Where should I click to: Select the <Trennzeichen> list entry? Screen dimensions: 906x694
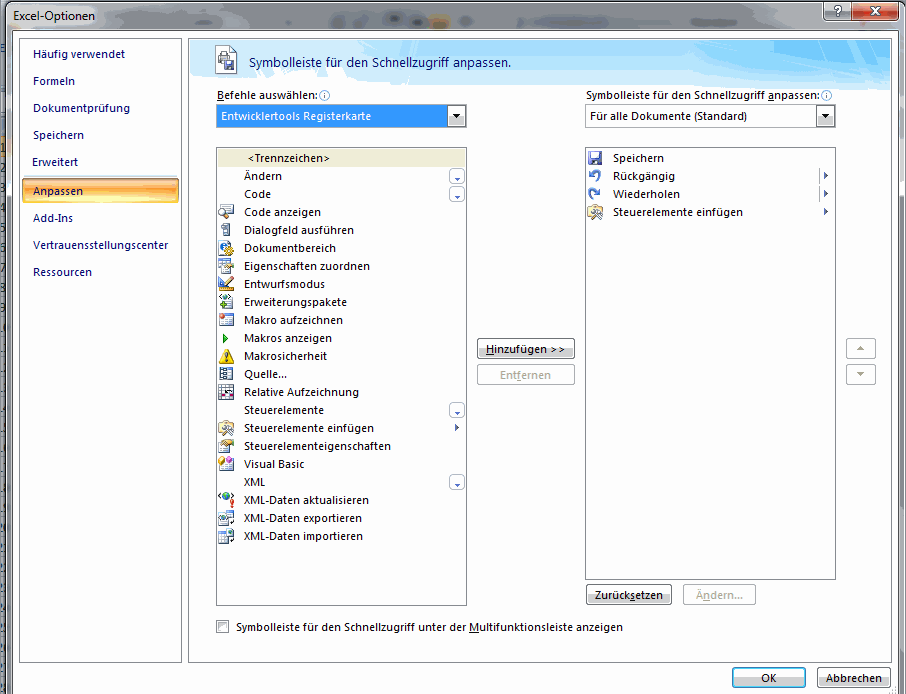click(288, 158)
